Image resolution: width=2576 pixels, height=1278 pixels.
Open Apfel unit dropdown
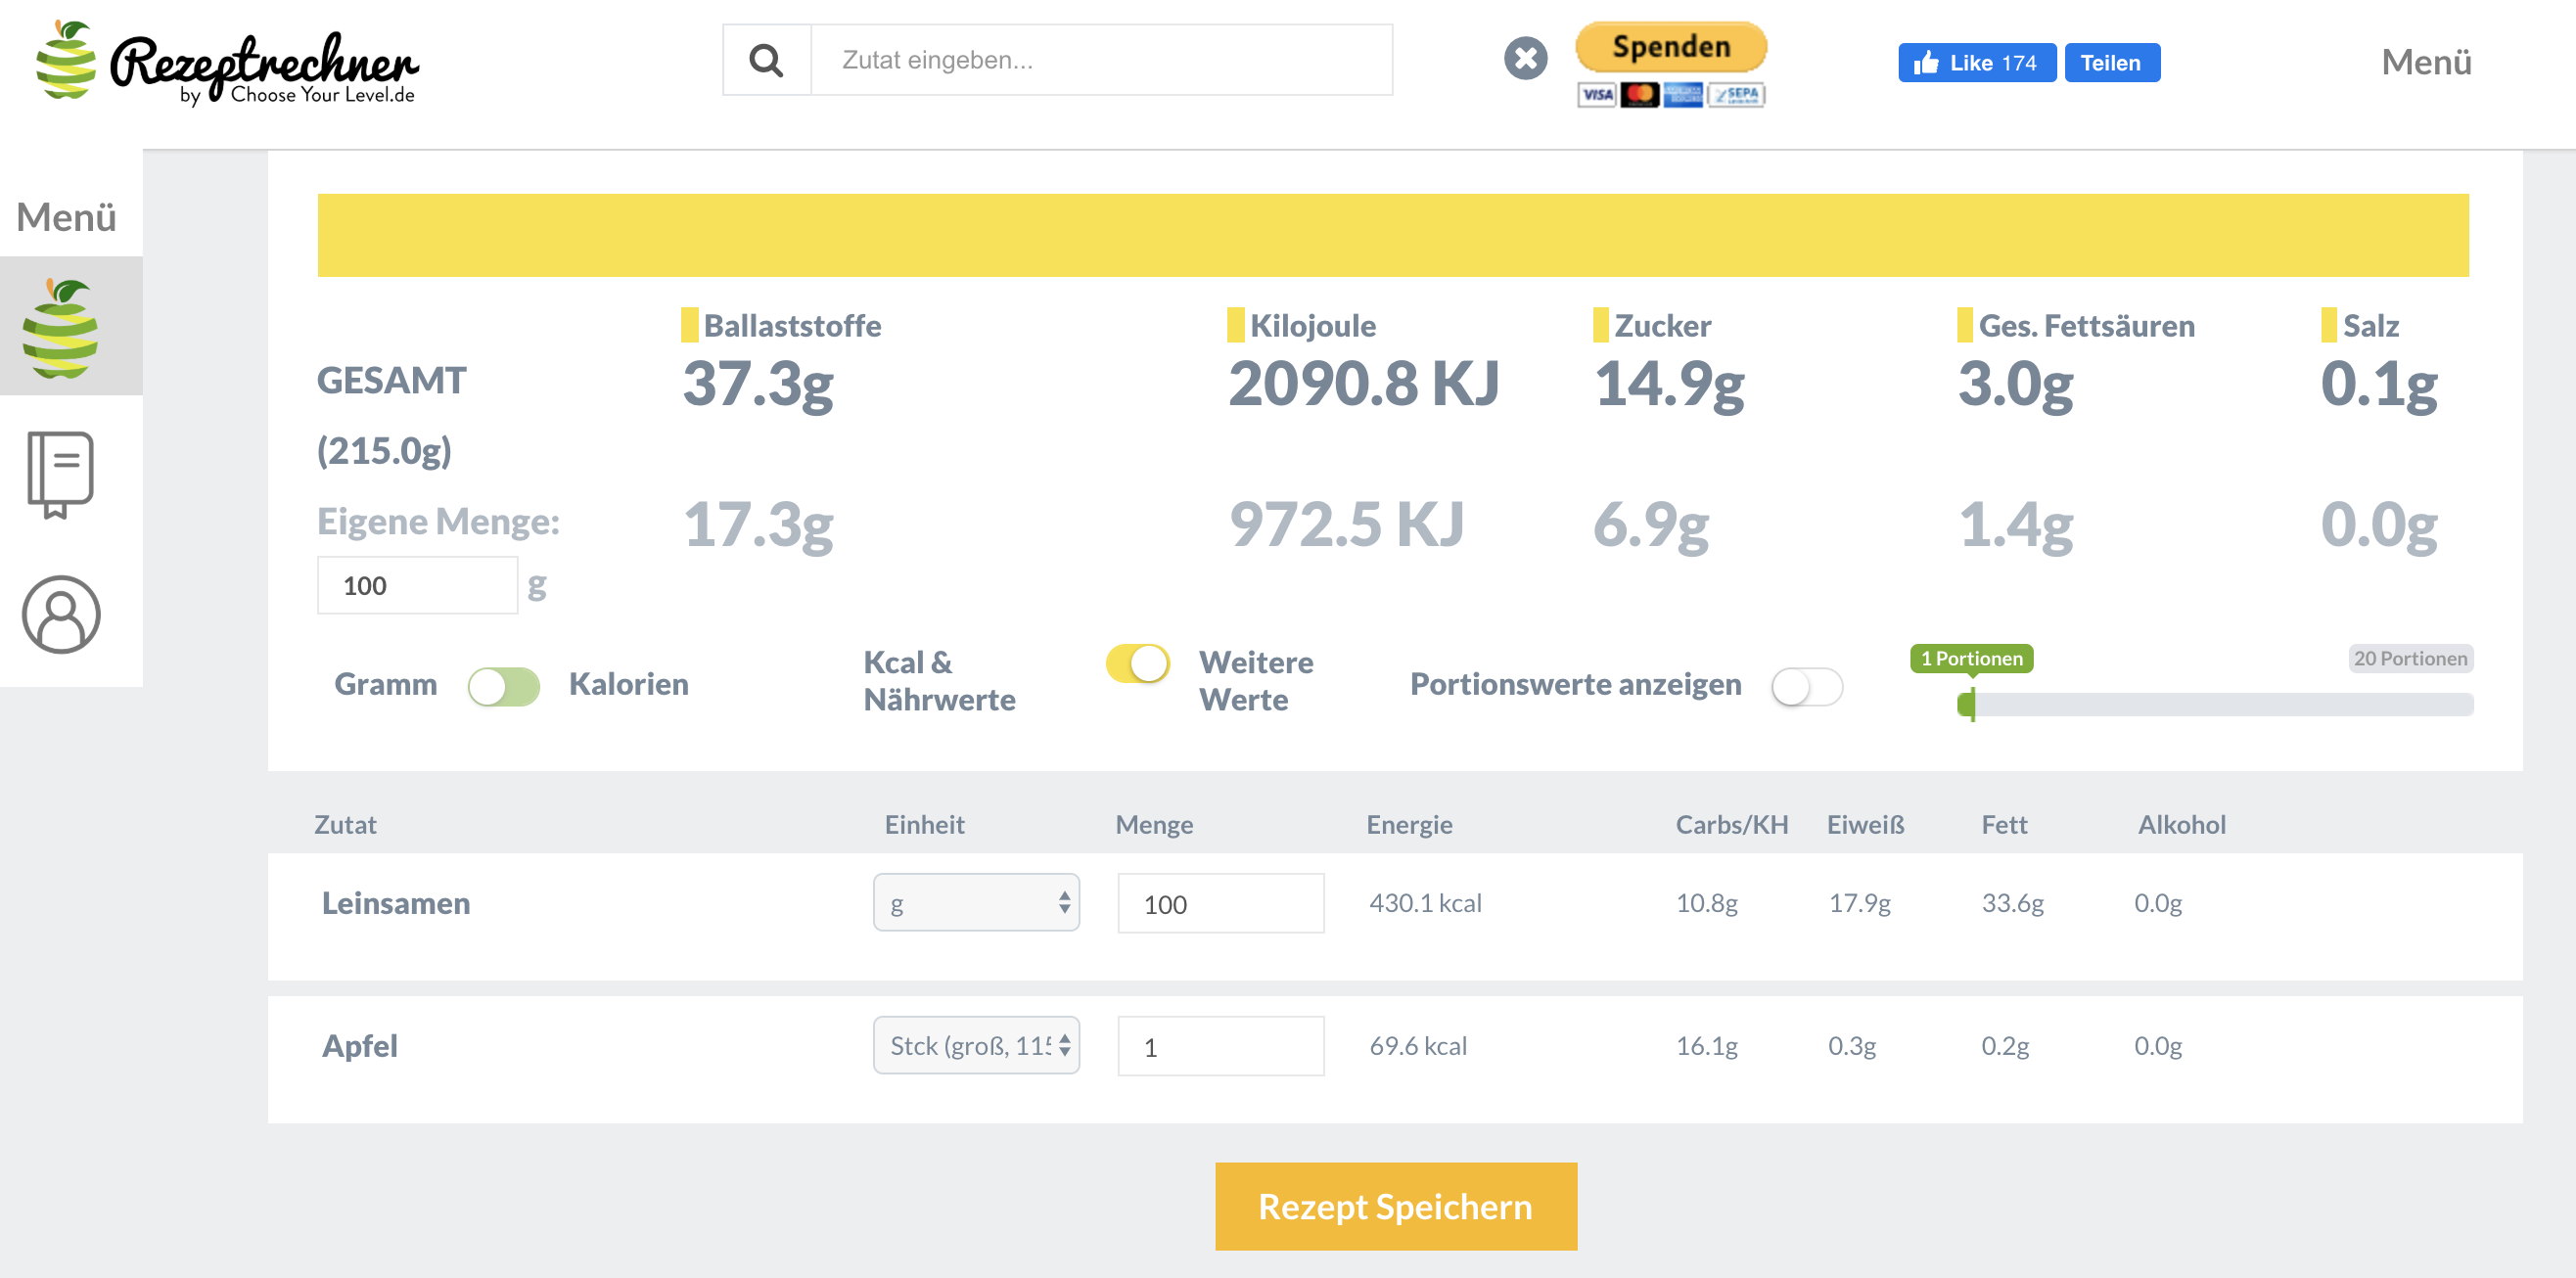point(976,1046)
